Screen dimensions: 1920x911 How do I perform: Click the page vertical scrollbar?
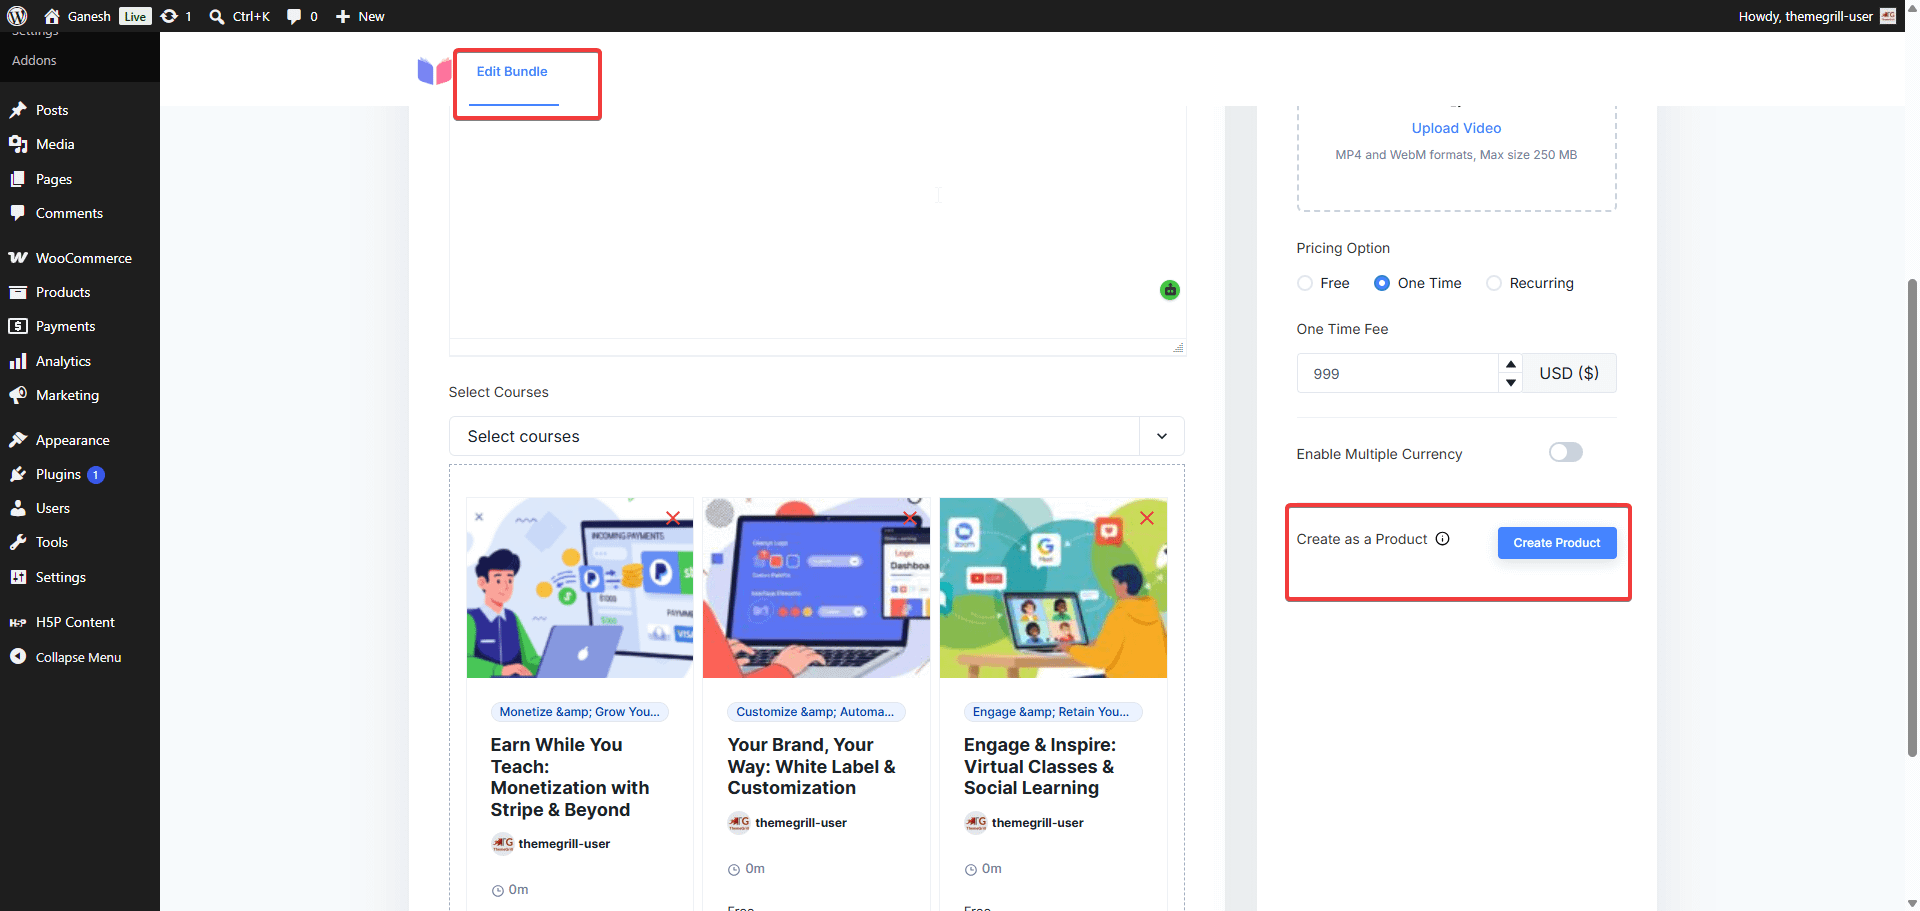(x=1912, y=517)
